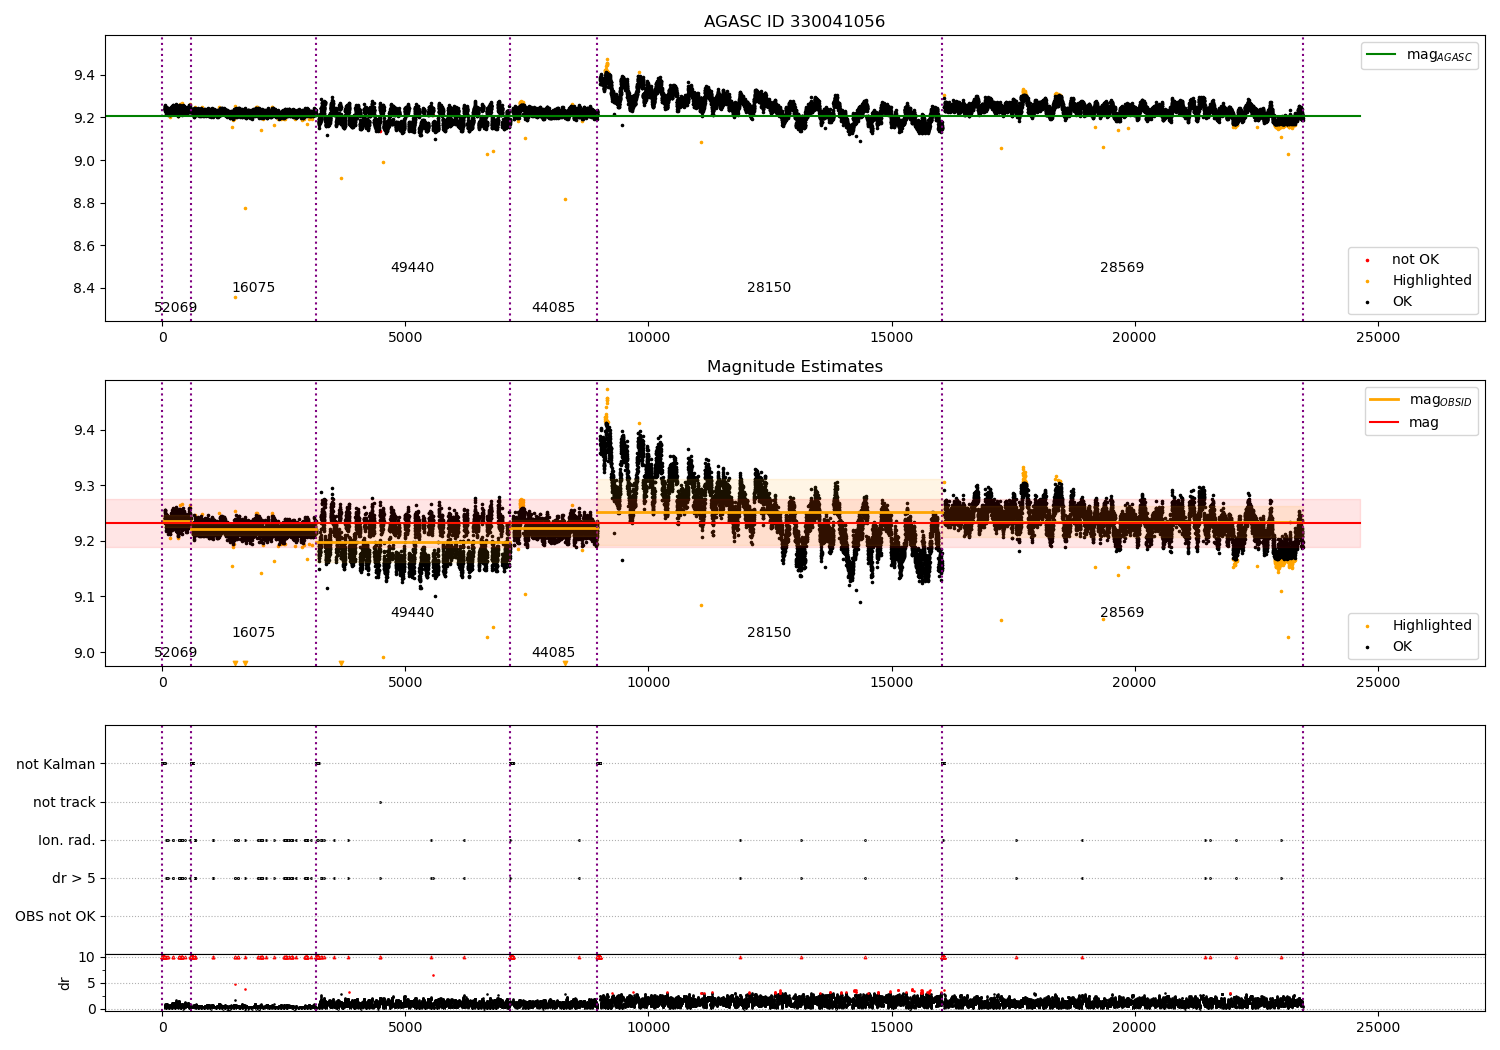Viewport: 1500px width, 1050px height.
Task: Click the 'dr > 5' row label
Action: pos(74,879)
